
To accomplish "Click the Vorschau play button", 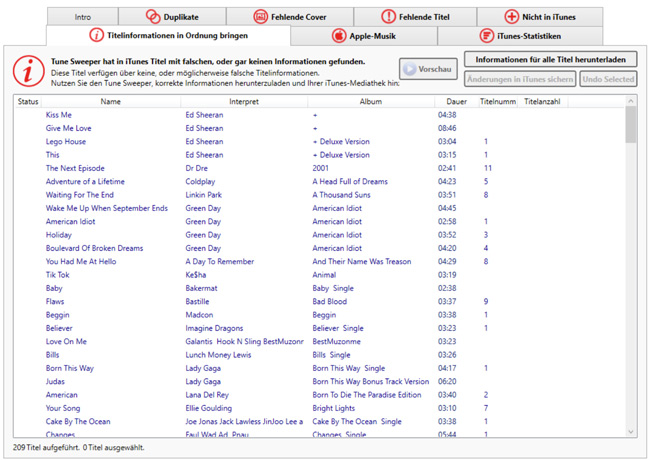I will 428,69.
